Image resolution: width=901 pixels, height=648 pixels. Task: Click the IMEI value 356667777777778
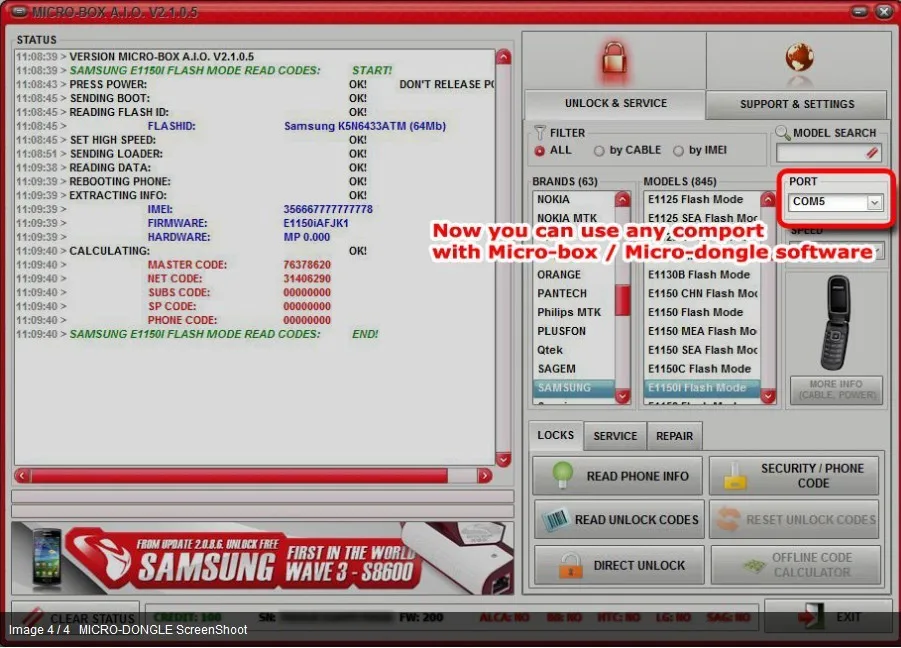point(328,210)
